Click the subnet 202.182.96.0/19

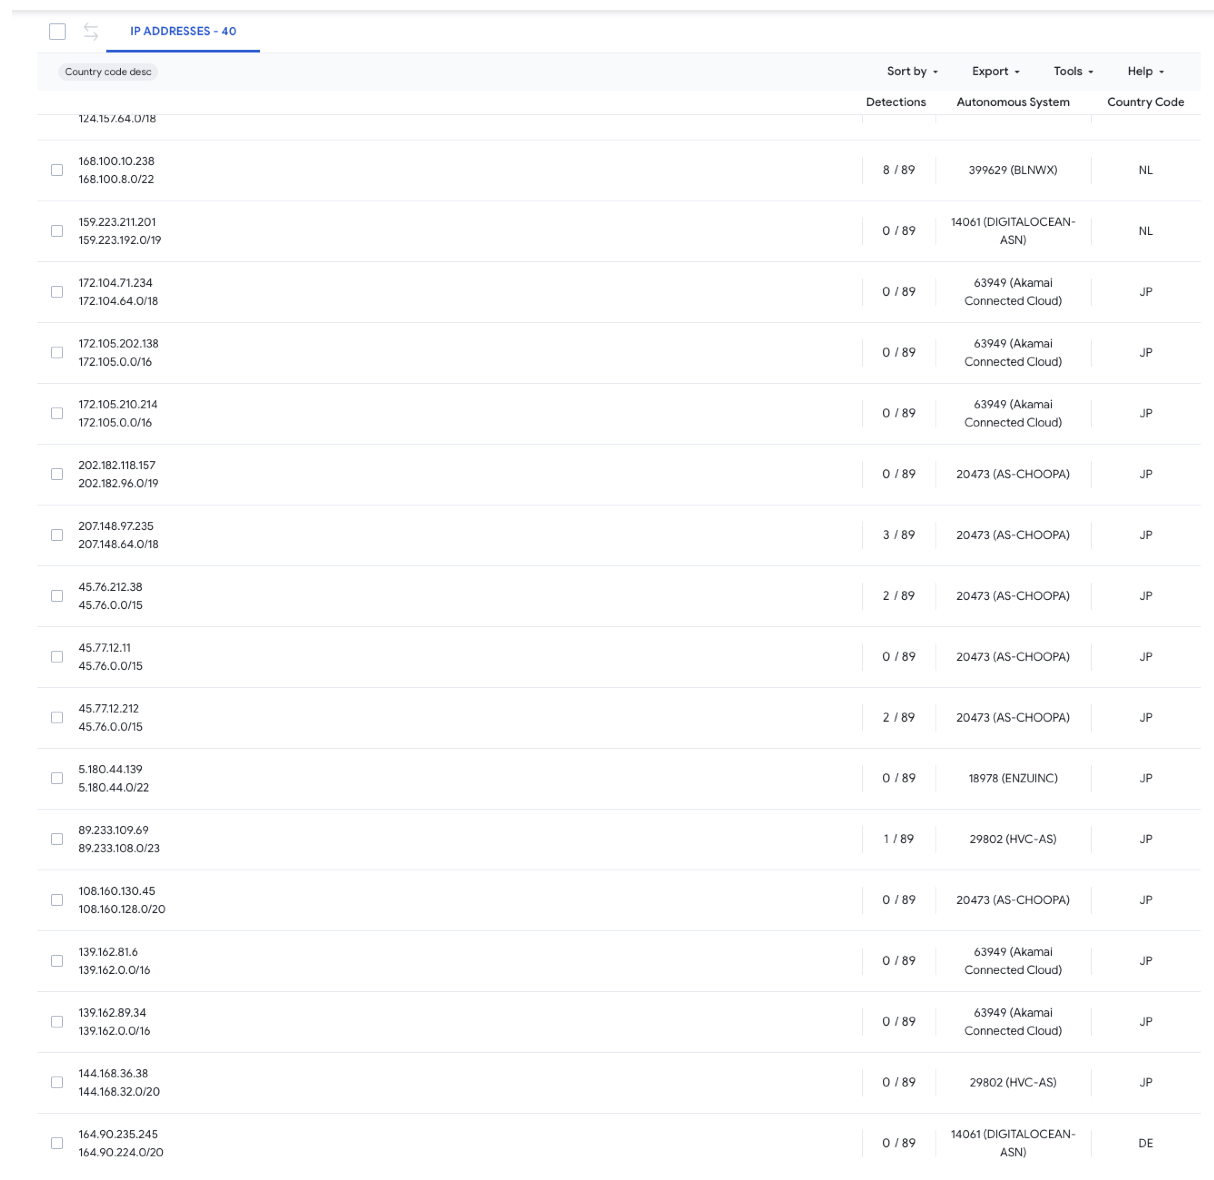pos(118,483)
